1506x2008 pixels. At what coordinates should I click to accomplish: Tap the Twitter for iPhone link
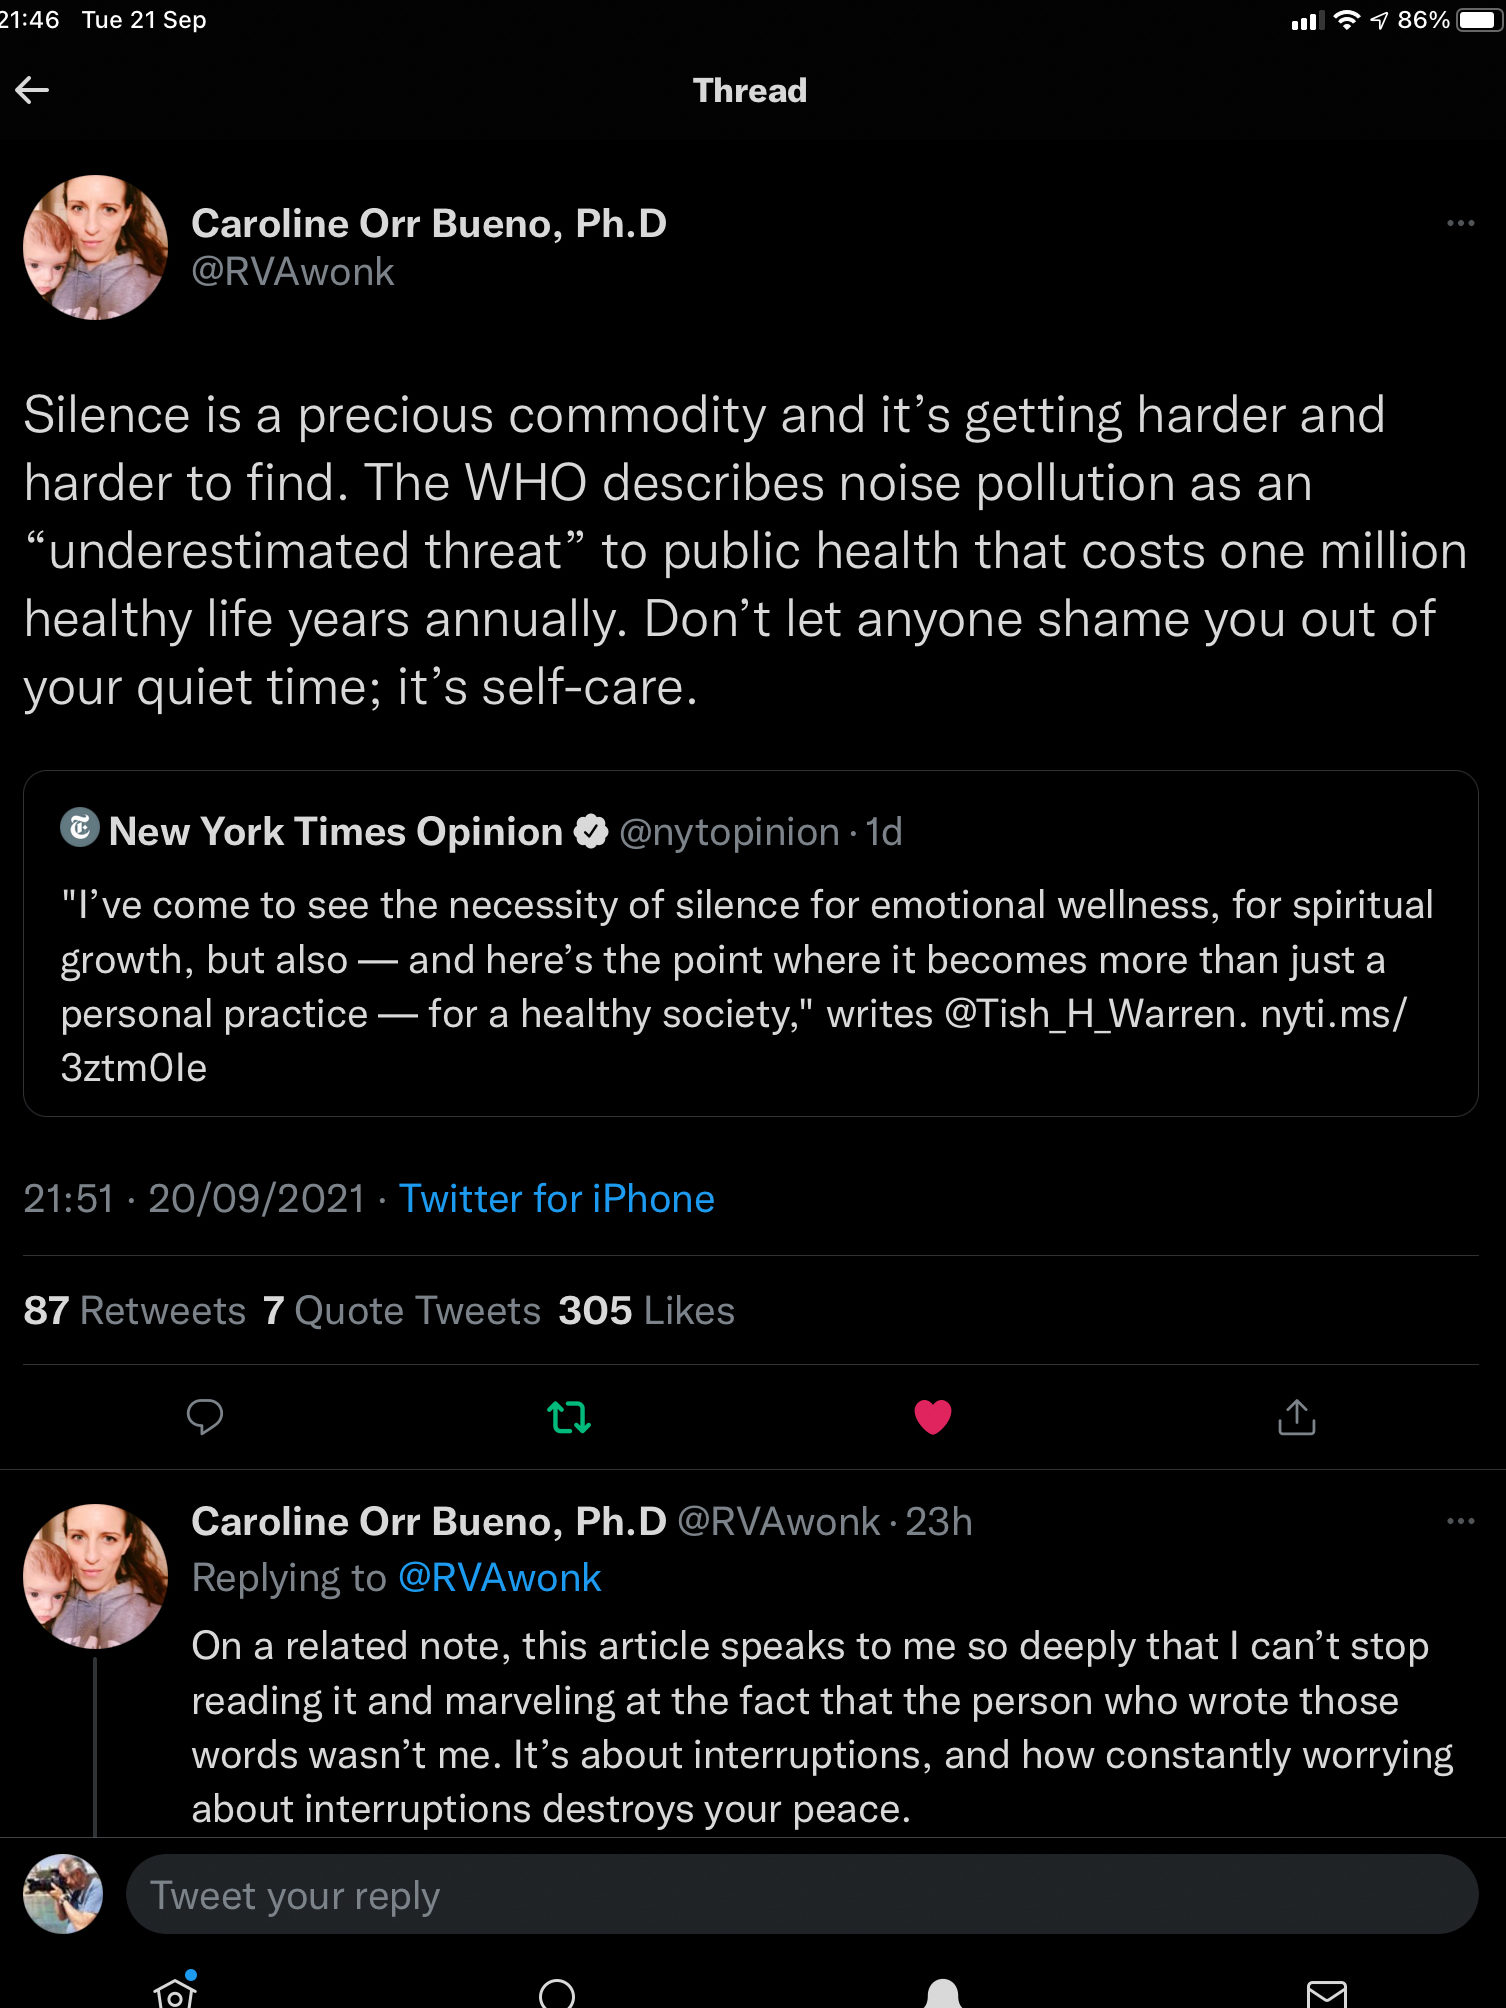point(556,1198)
